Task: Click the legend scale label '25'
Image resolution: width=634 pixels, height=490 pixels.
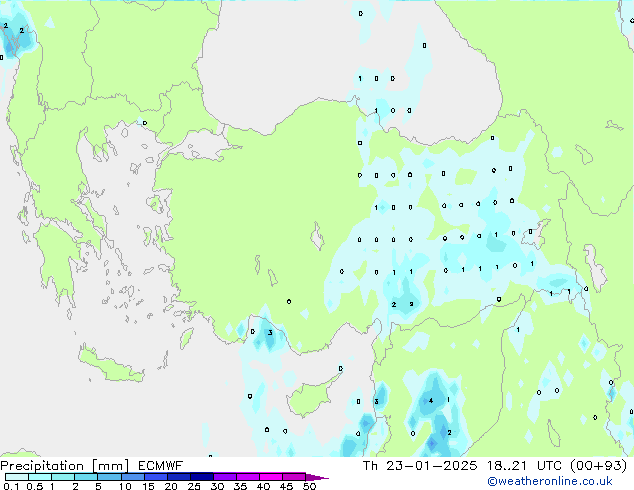Action: 194,486
